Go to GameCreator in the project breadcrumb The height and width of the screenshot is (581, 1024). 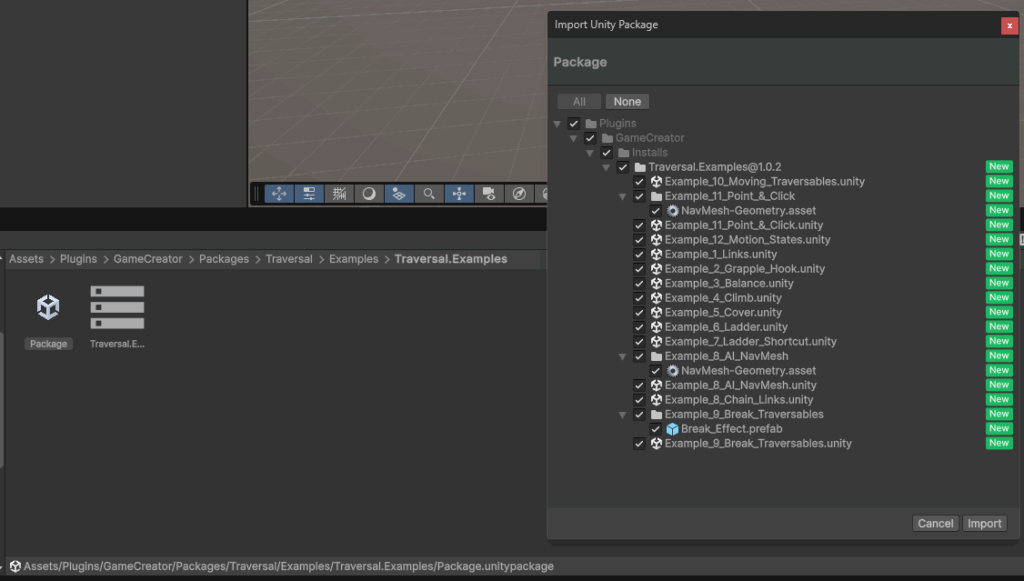tap(148, 259)
